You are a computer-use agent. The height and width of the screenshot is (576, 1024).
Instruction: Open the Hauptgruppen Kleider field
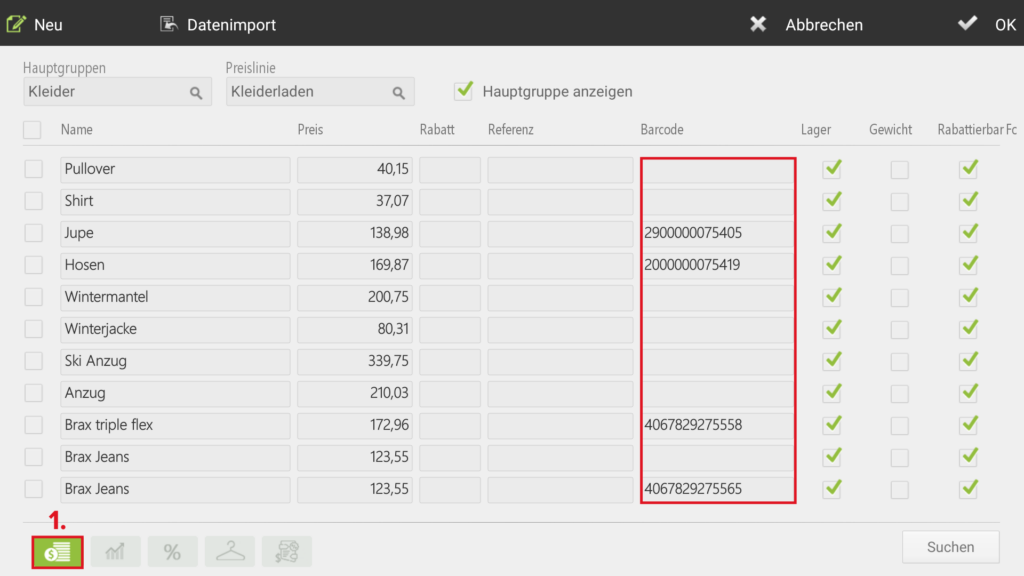click(118, 92)
